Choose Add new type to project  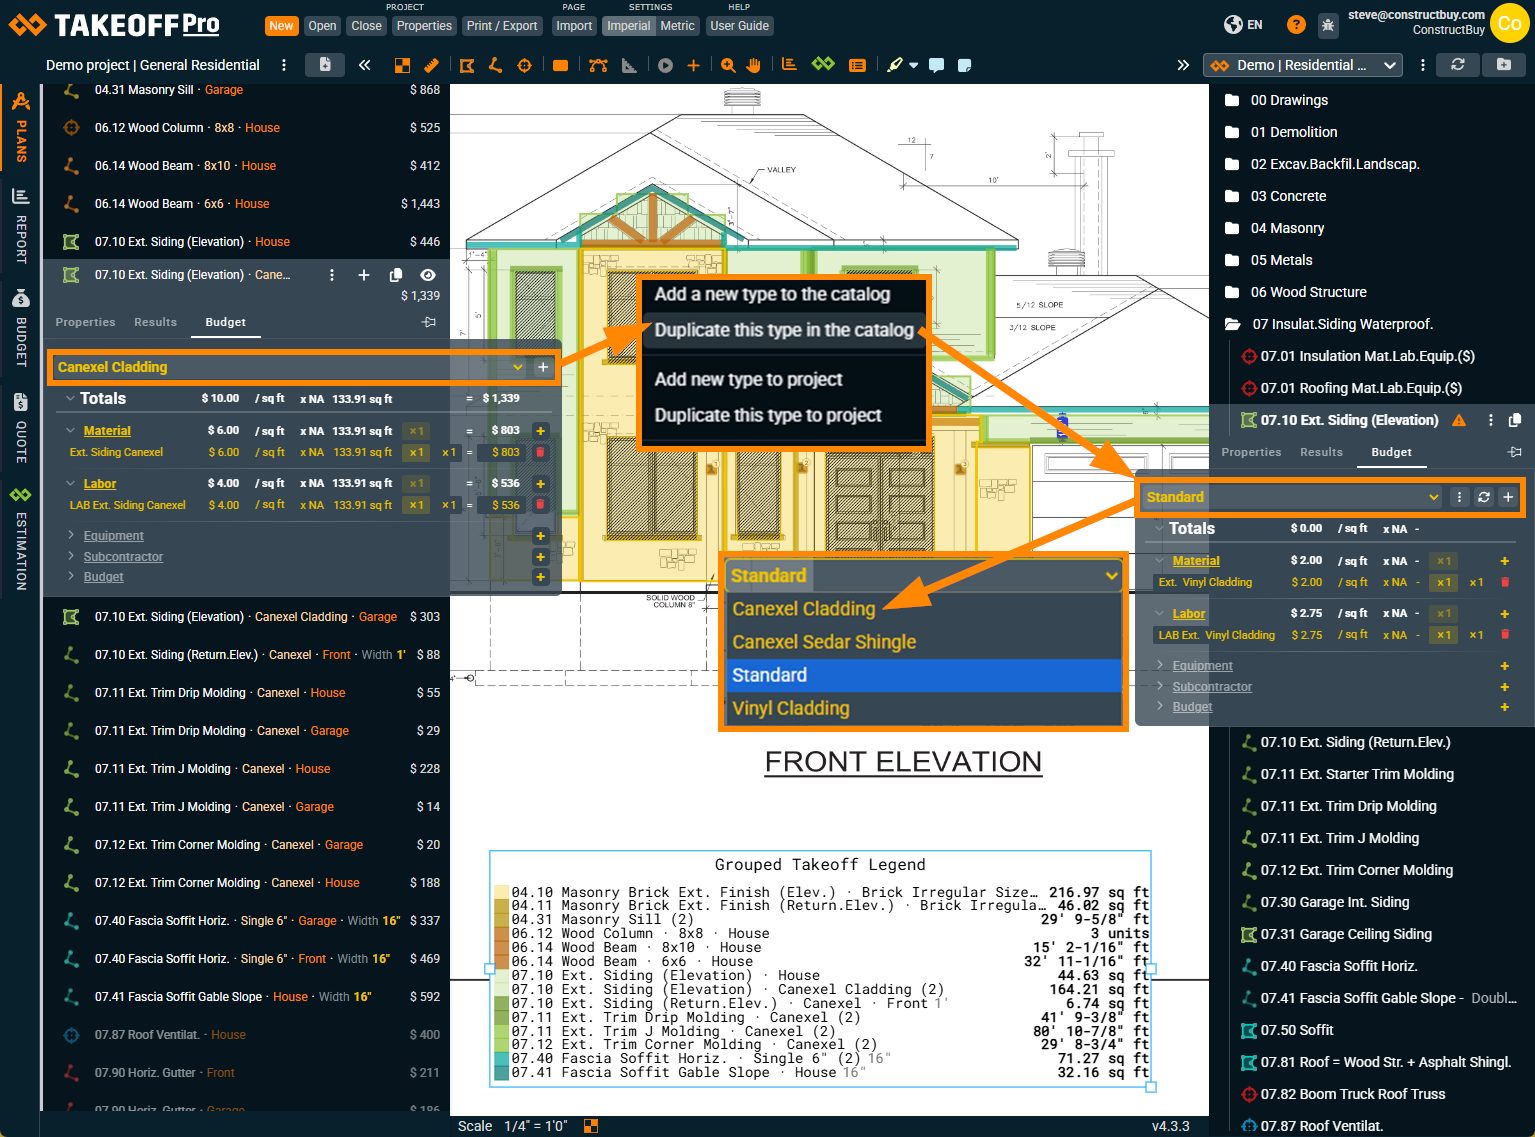[748, 379]
